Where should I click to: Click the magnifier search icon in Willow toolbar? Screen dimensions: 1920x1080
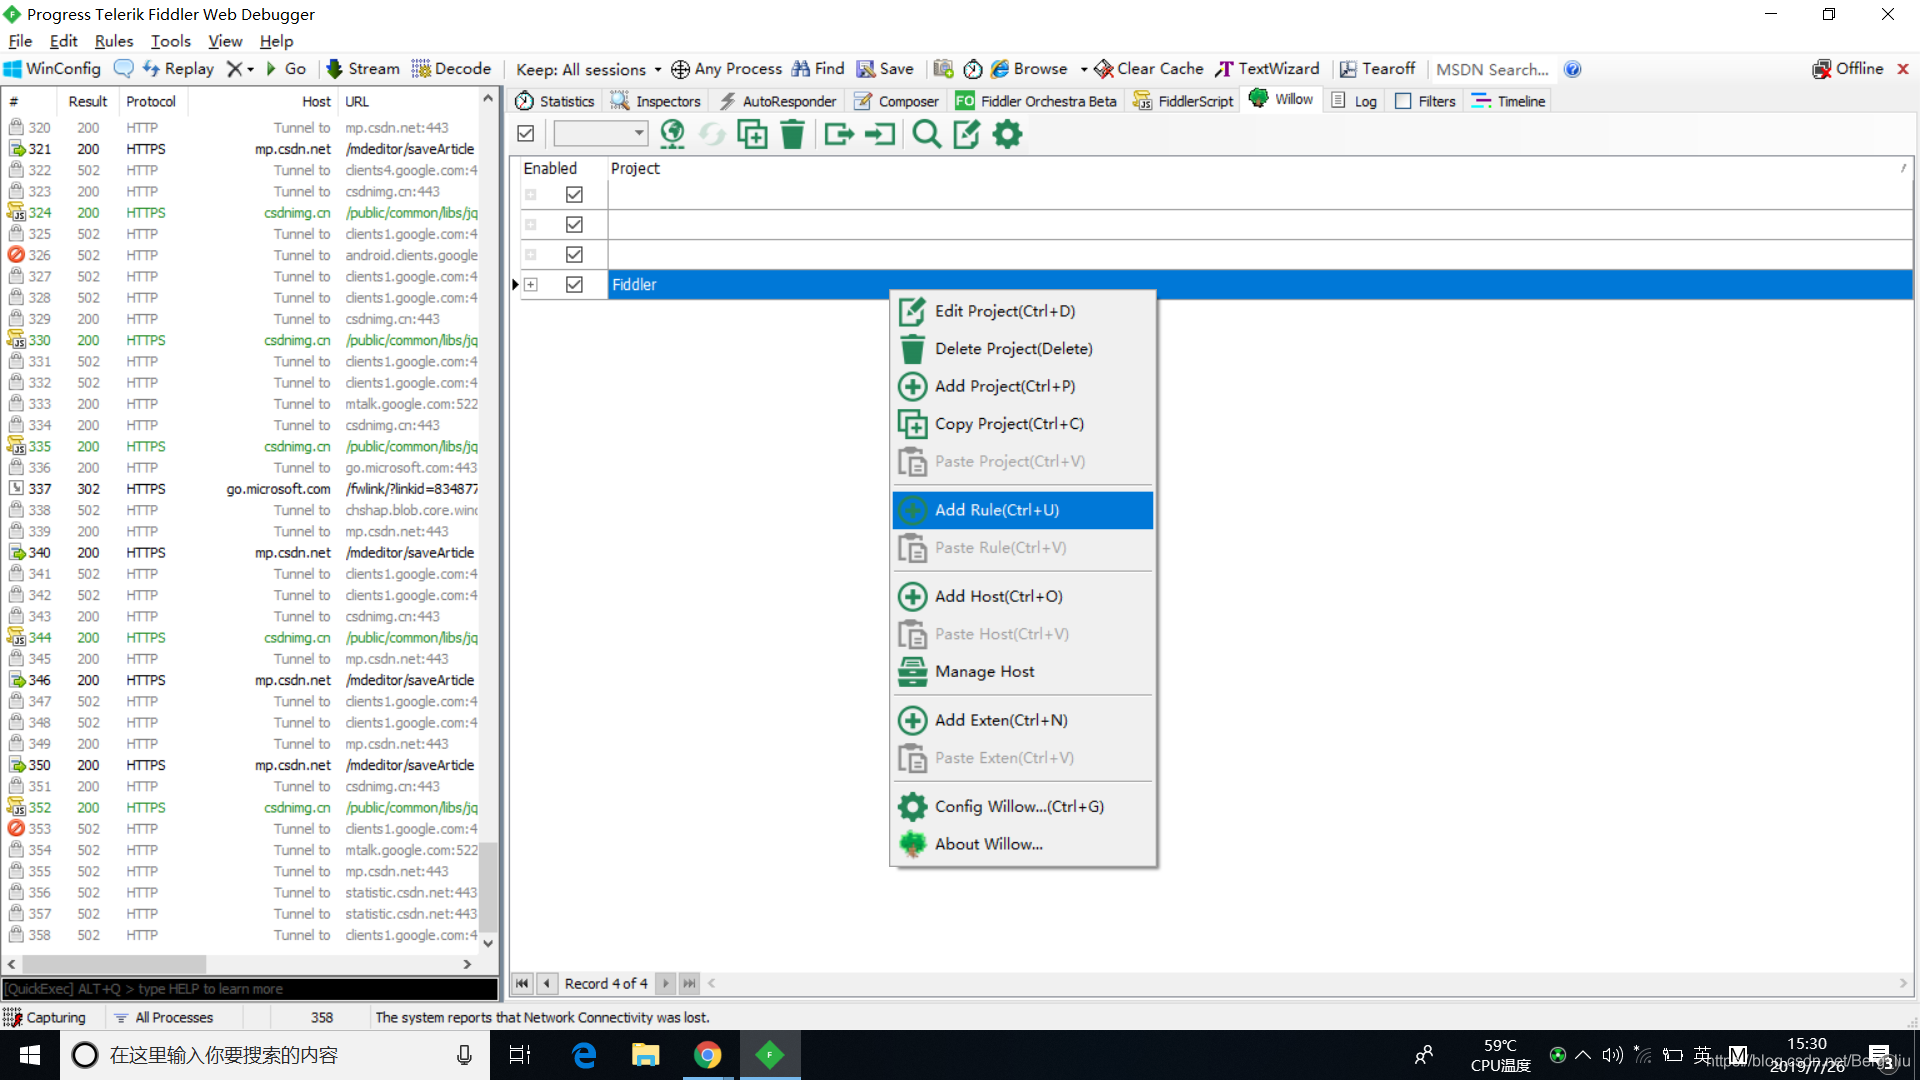[927, 134]
